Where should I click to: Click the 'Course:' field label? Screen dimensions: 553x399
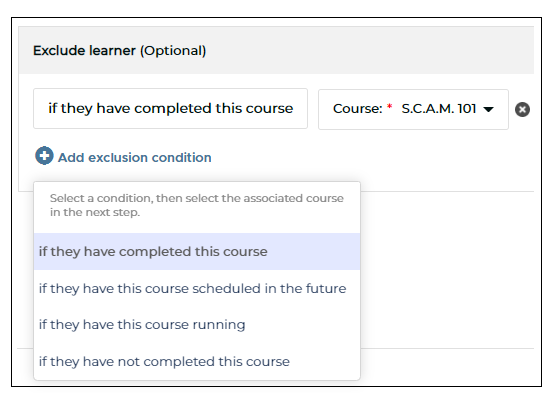[x=357, y=109]
